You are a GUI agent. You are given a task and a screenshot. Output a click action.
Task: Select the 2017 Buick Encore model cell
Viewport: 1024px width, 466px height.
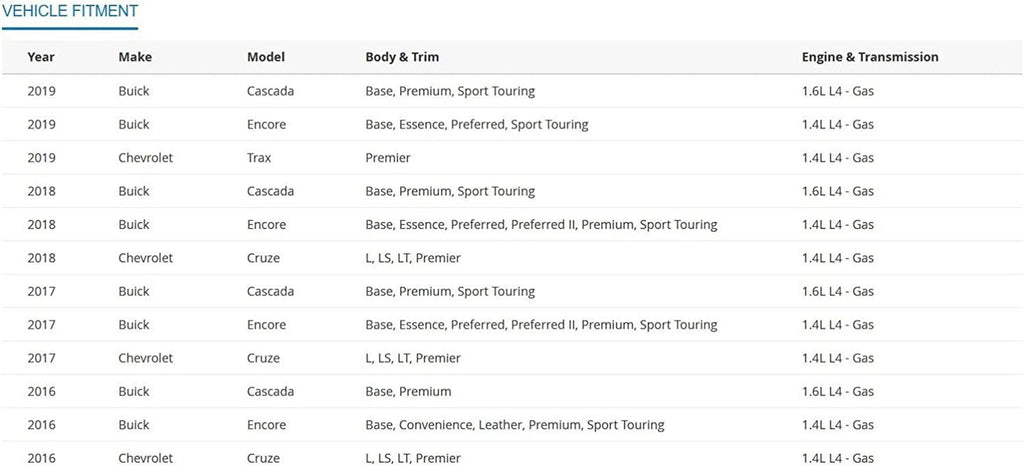pos(266,325)
